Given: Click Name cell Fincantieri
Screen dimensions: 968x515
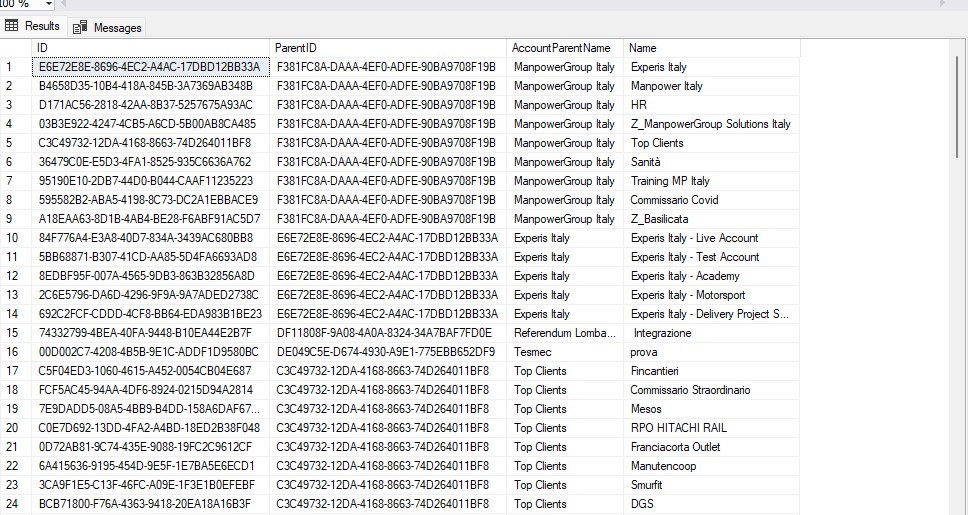Looking at the screenshot, I should coord(712,371).
